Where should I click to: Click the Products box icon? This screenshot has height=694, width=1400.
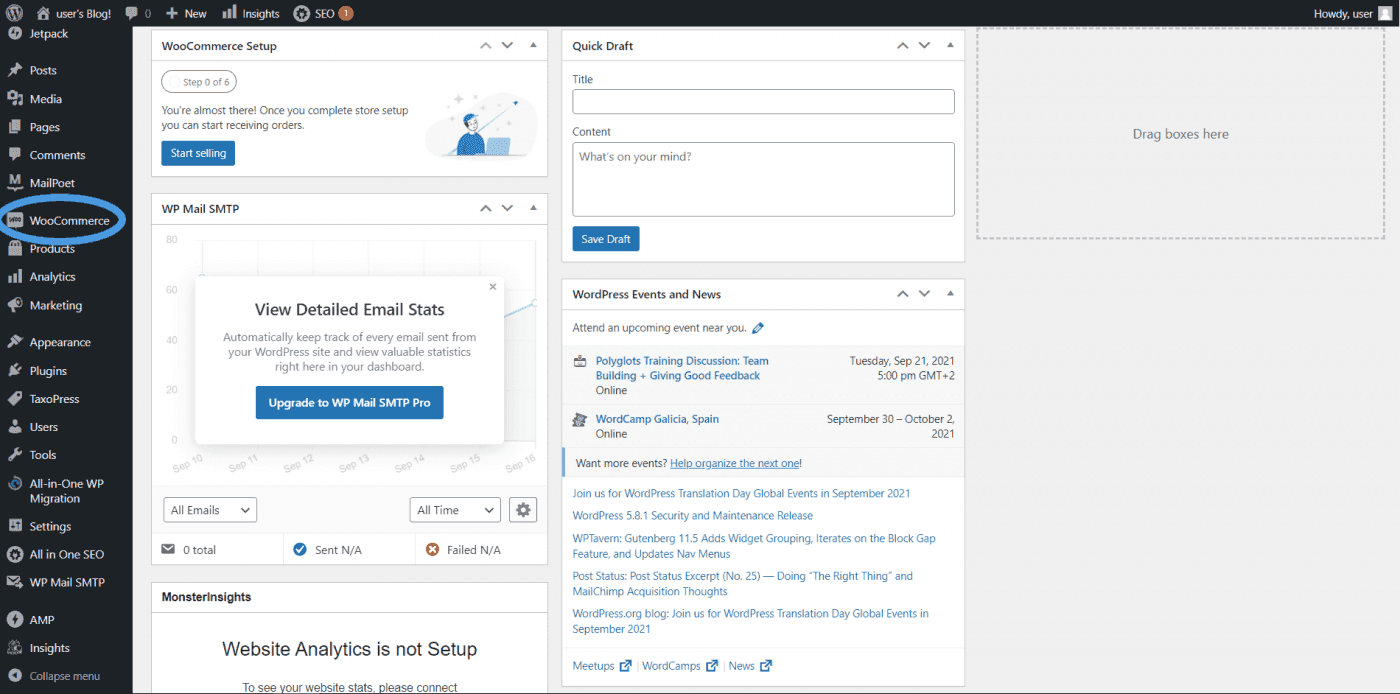14,248
